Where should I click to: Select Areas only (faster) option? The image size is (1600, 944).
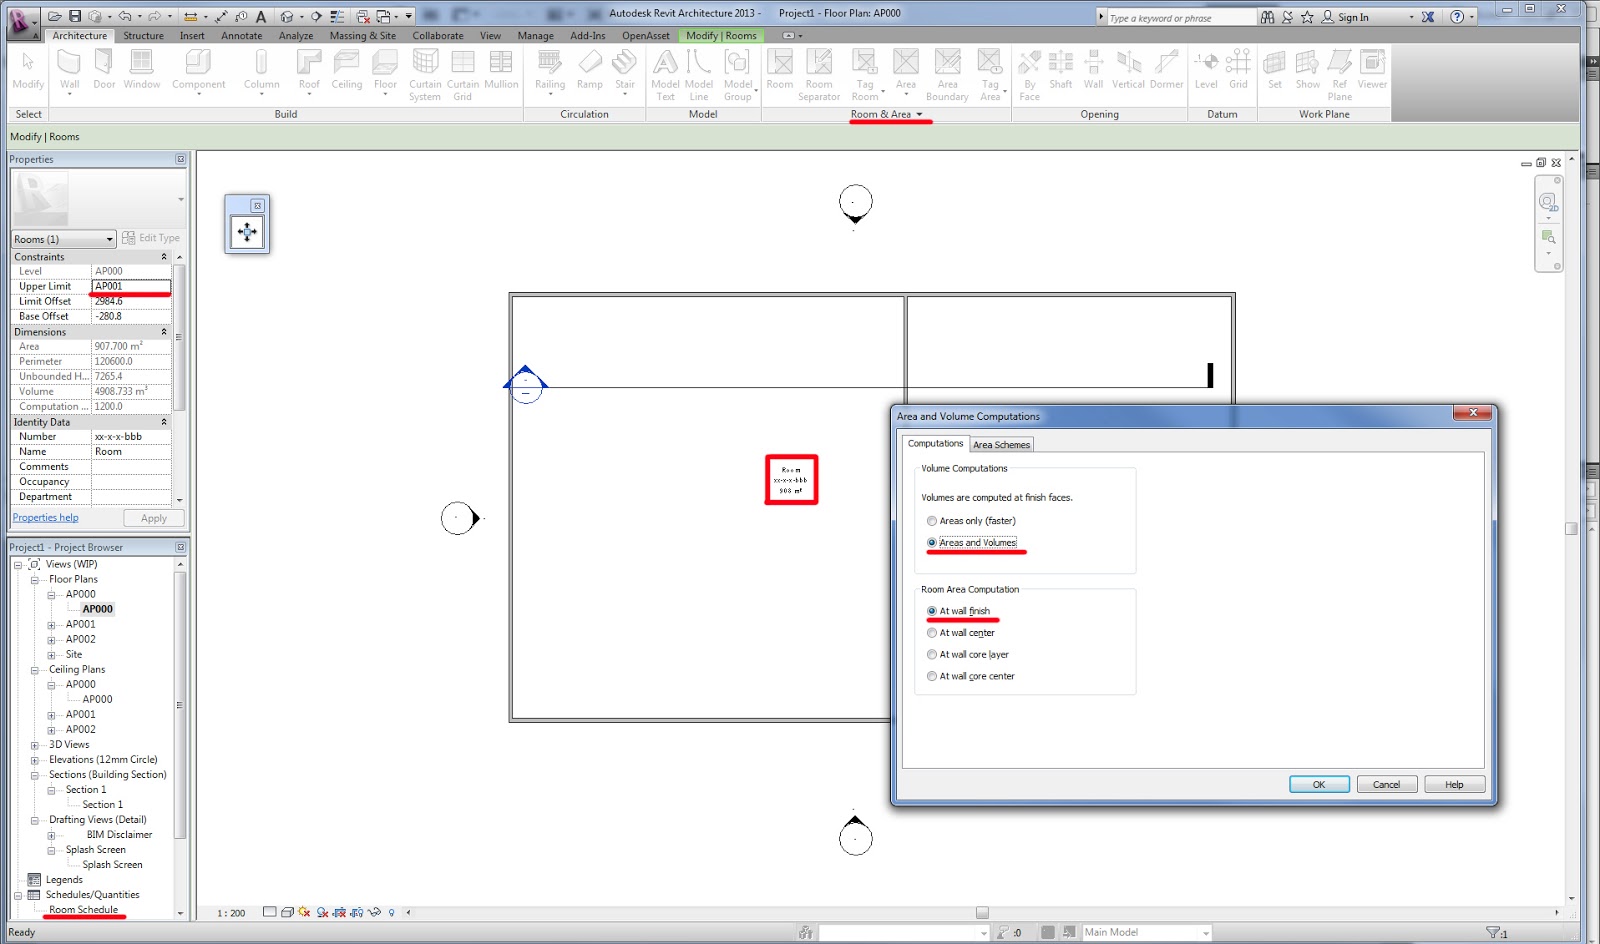(932, 520)
